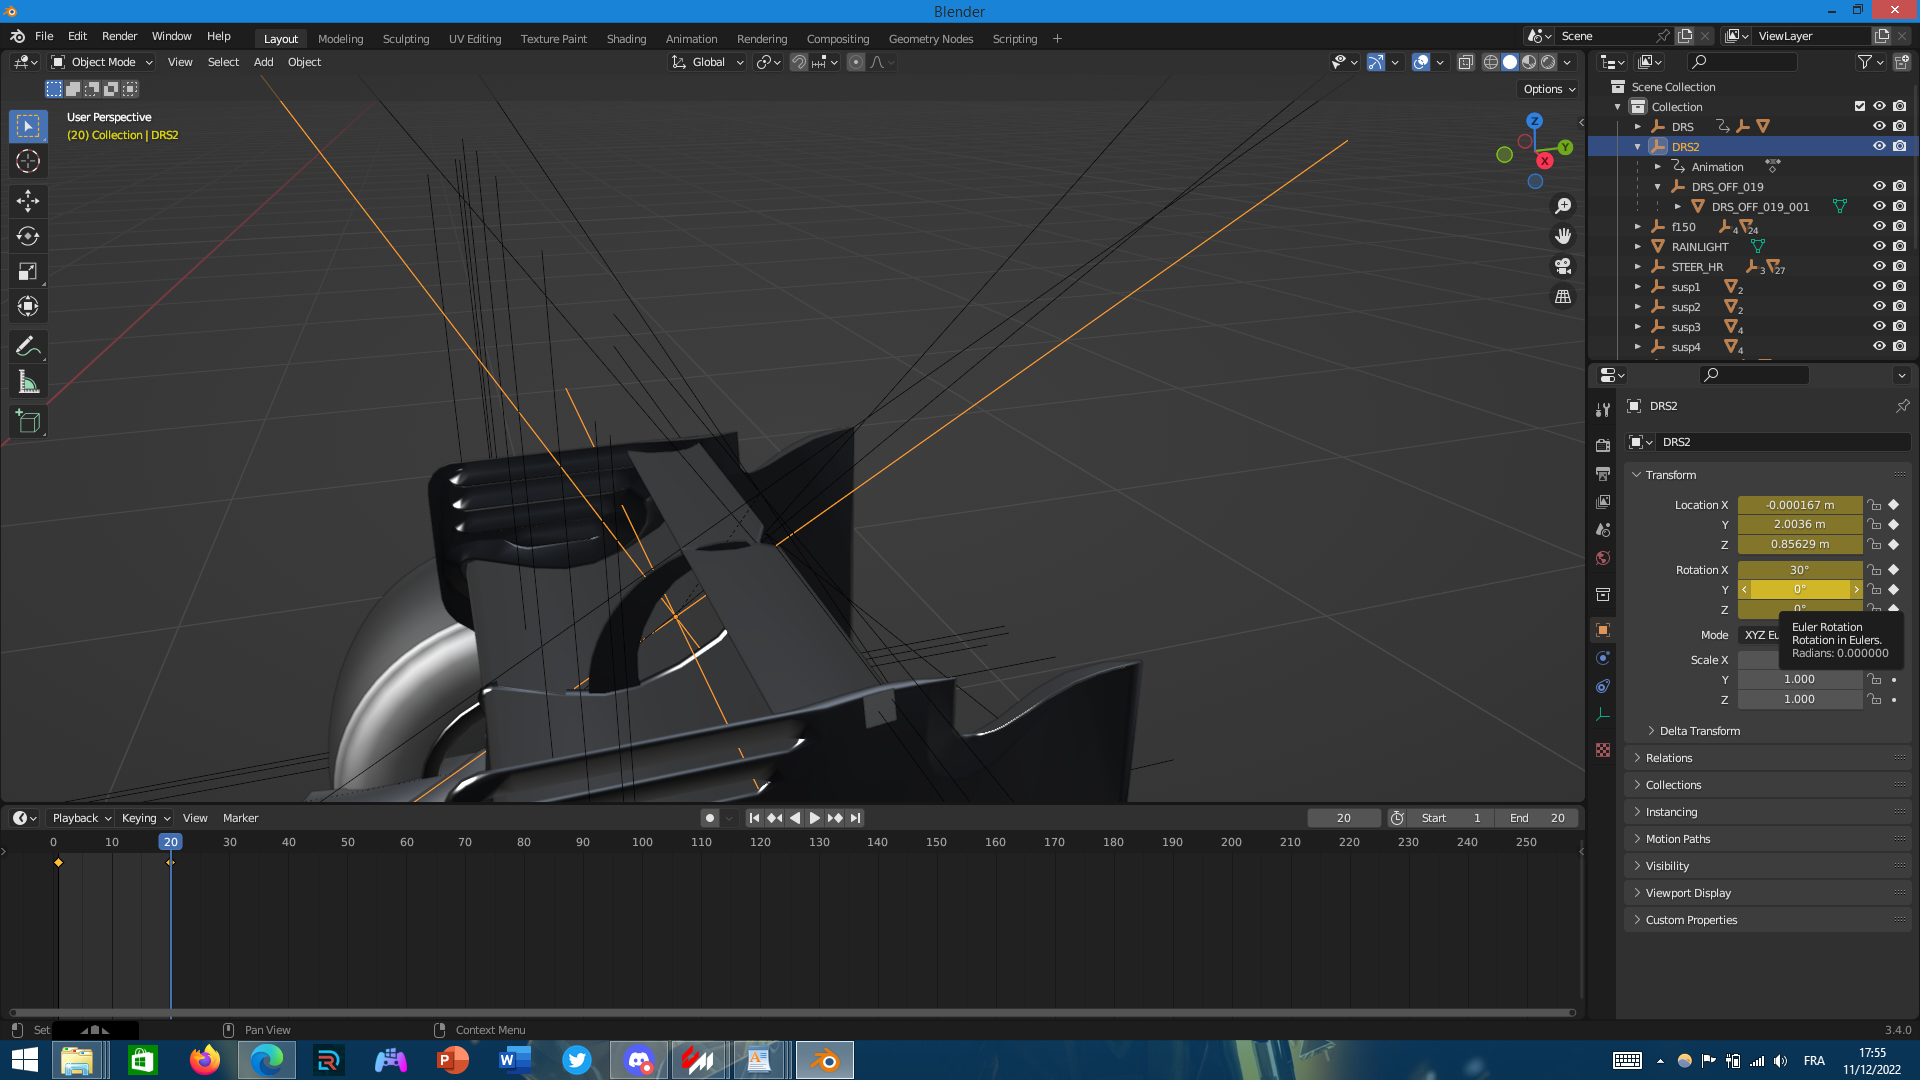1920x1080 pixels.
Task: Expand the f150 tree item
Action: [x=1638, y=227]
